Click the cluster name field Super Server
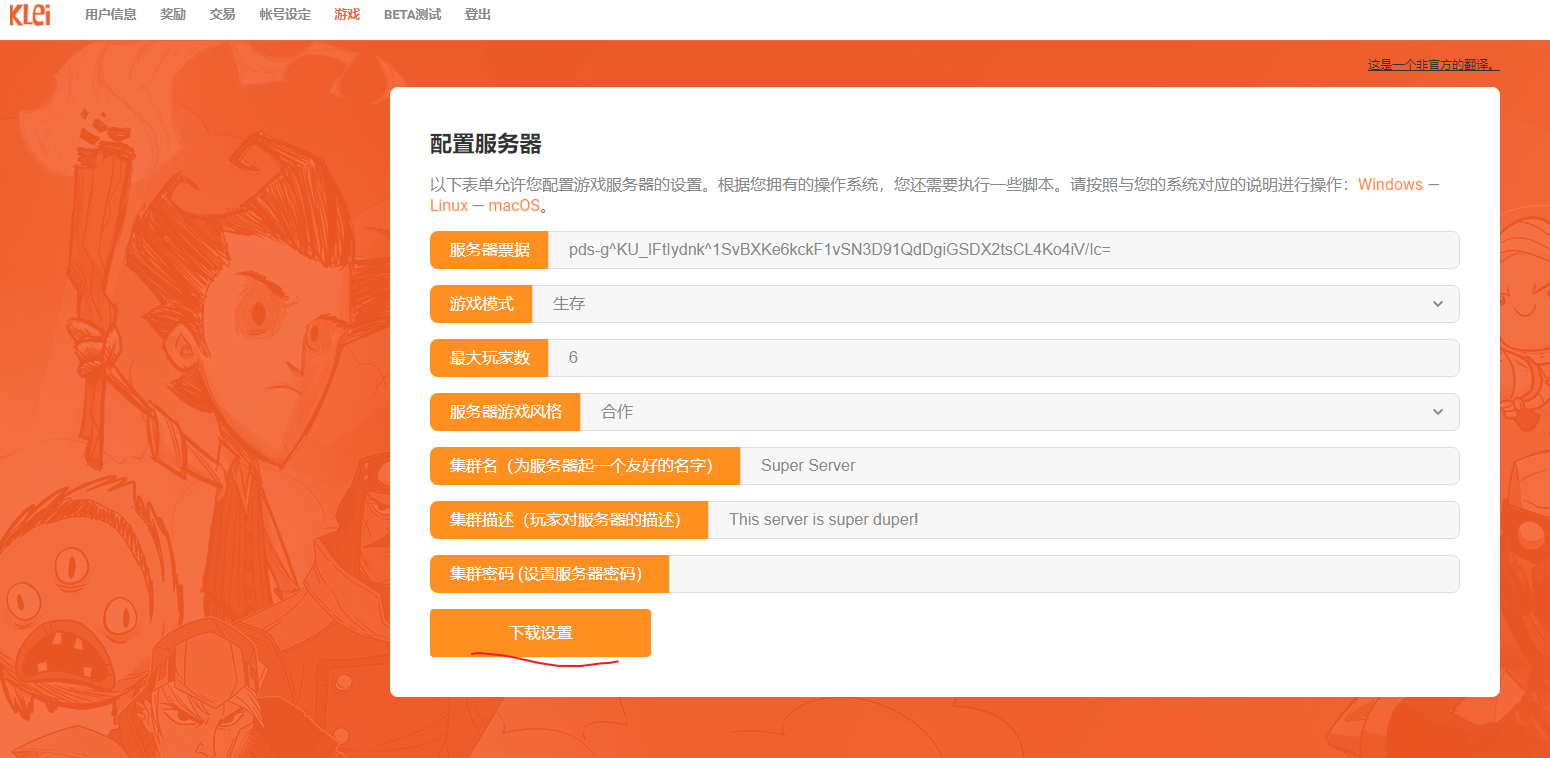 coord(1100,466)
